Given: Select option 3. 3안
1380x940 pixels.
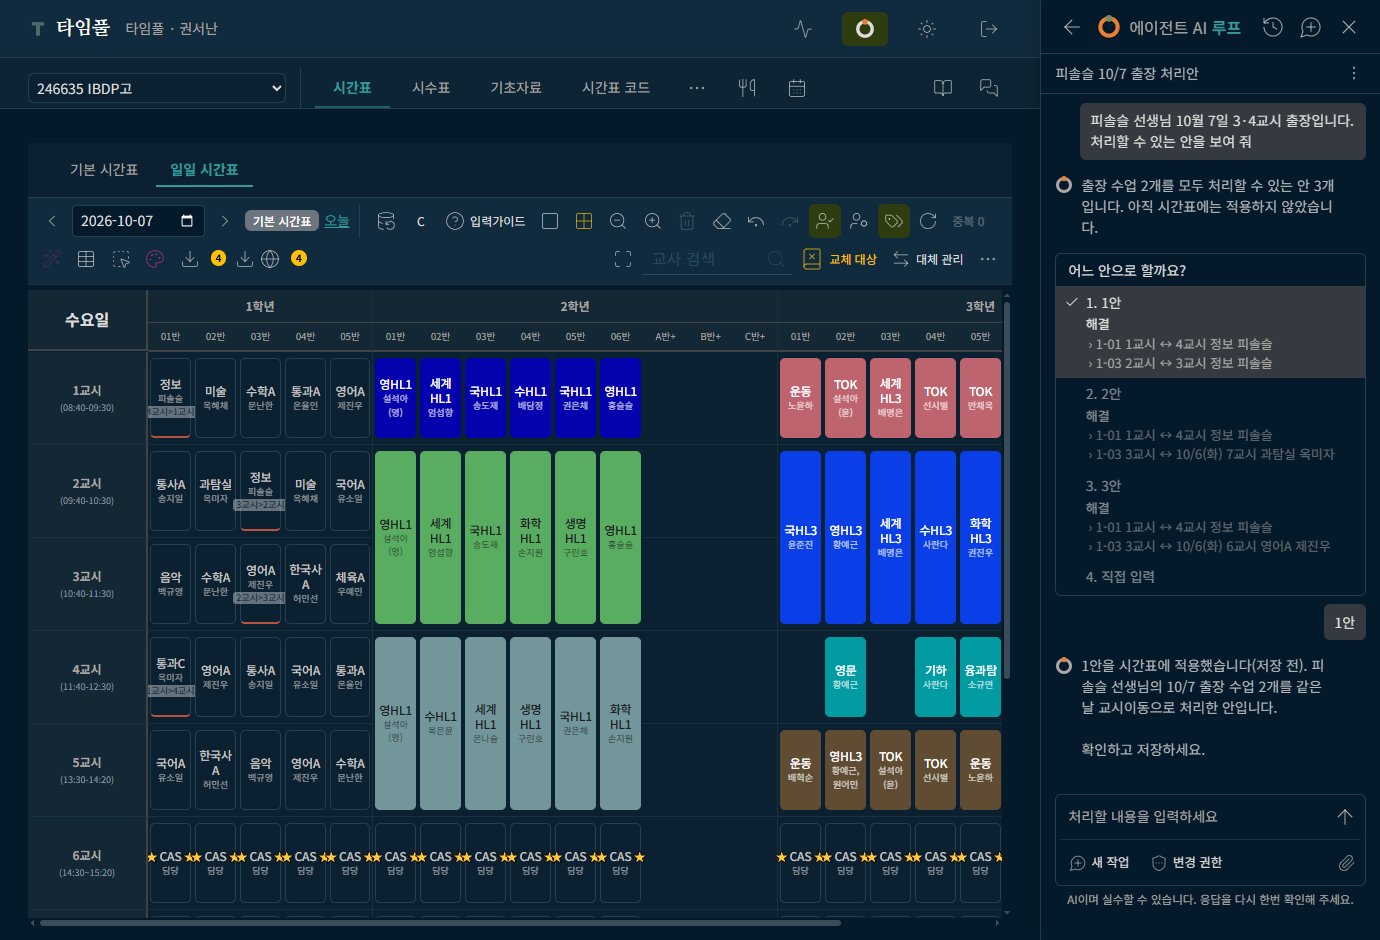Looking at the screenshot, I should [1210, 516].
